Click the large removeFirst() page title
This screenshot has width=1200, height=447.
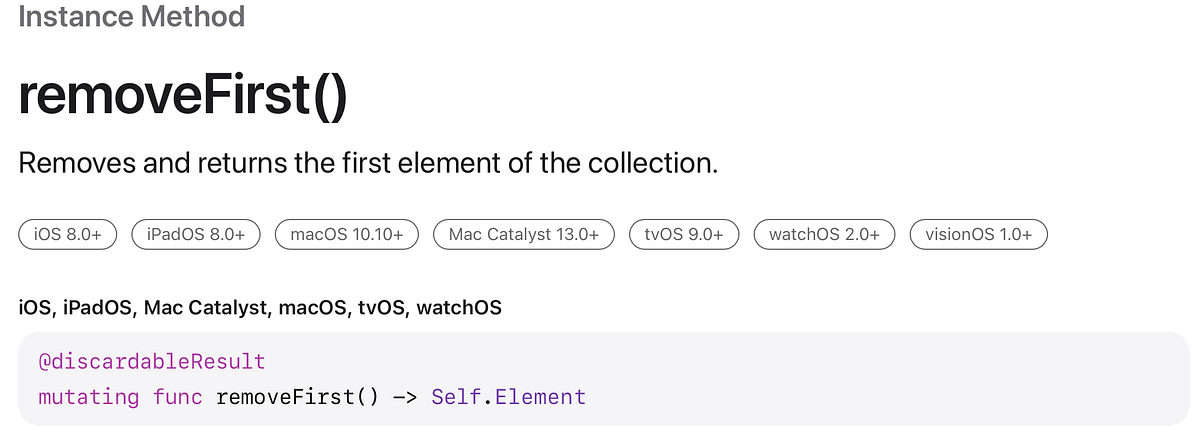pos(183,97)
